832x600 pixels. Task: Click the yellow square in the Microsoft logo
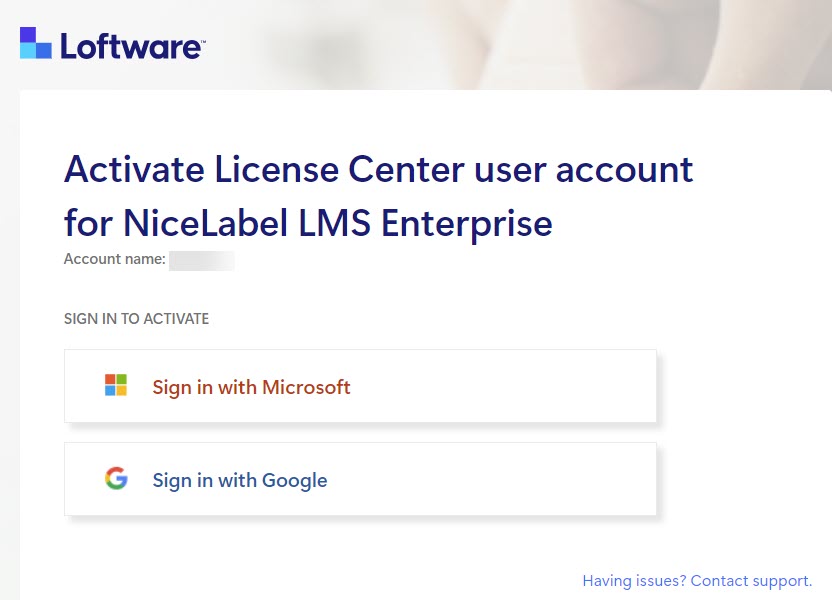[122, 391]
